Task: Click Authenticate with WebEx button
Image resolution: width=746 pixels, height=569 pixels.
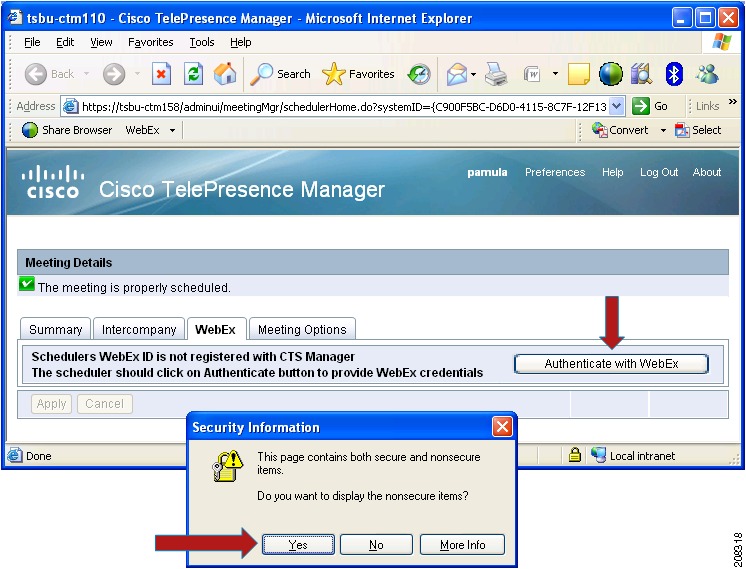Action: coord(611,364)
